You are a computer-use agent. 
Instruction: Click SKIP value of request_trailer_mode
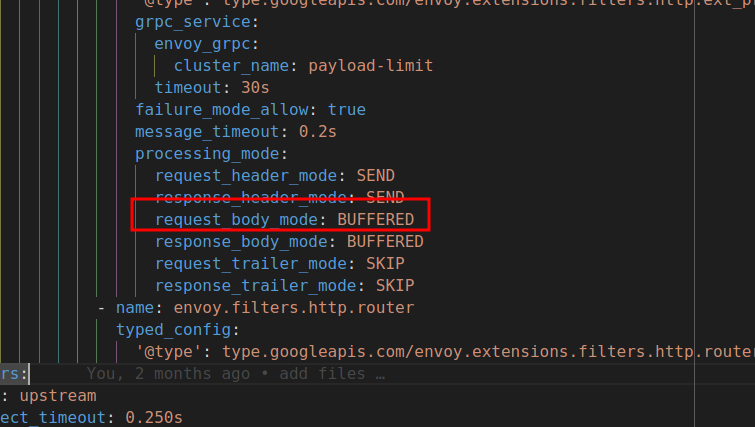[x=384, y=263]
